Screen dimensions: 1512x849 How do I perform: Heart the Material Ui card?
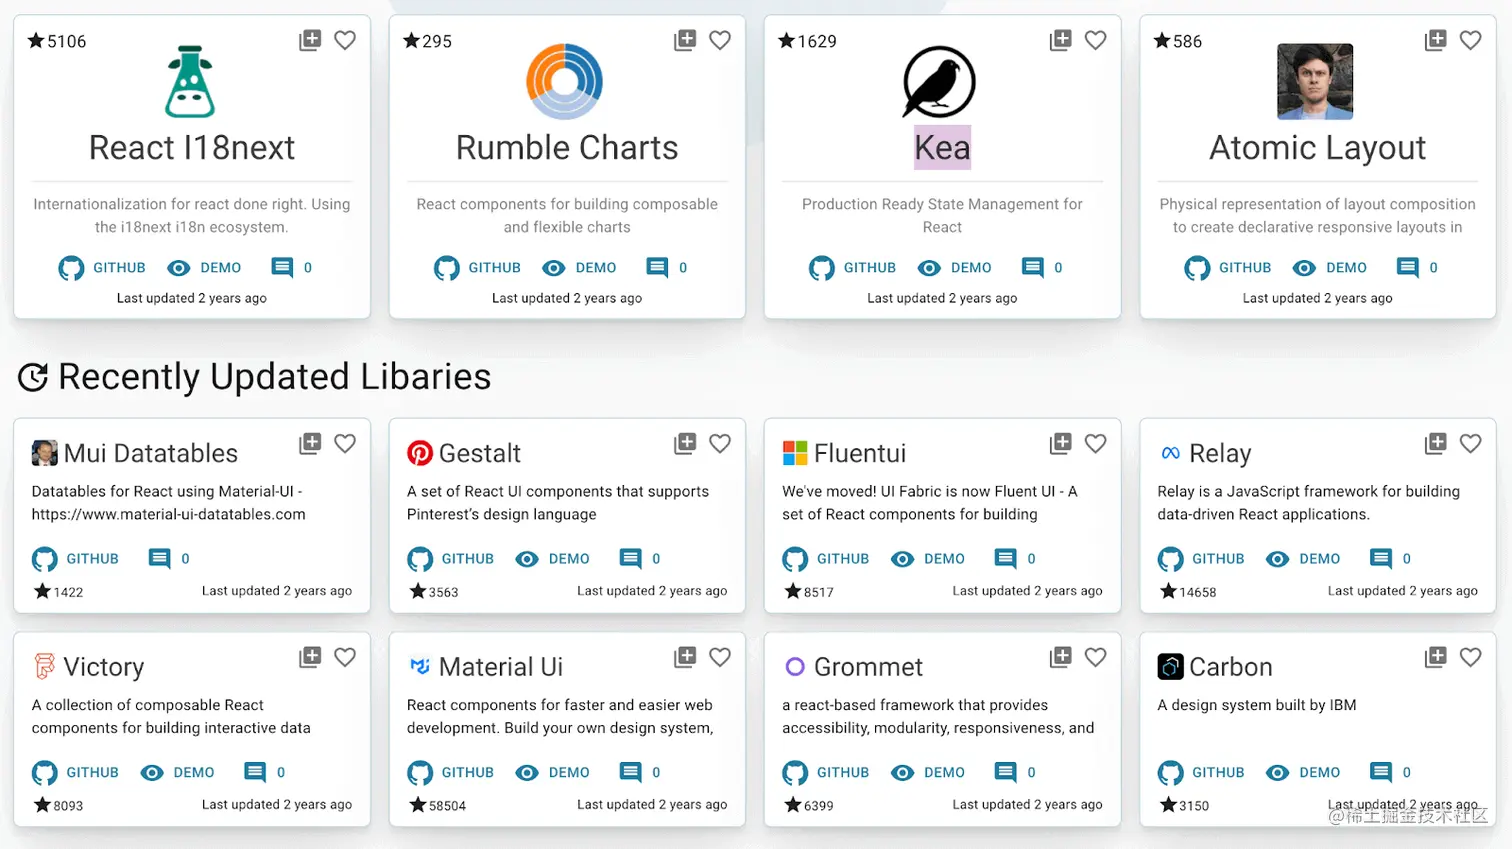click(x=720, y=657)
